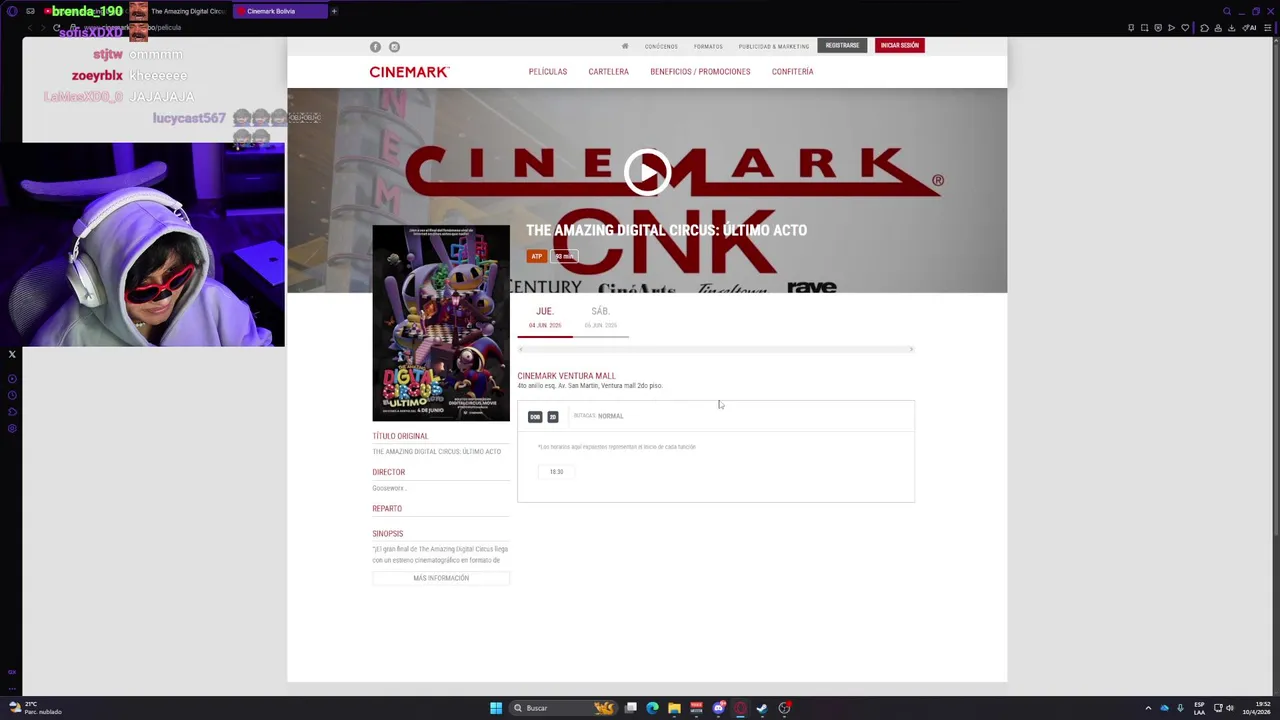The image size is (1280, 720).
Task: Open the snapshot tool icon
Action: (1145, 27)
